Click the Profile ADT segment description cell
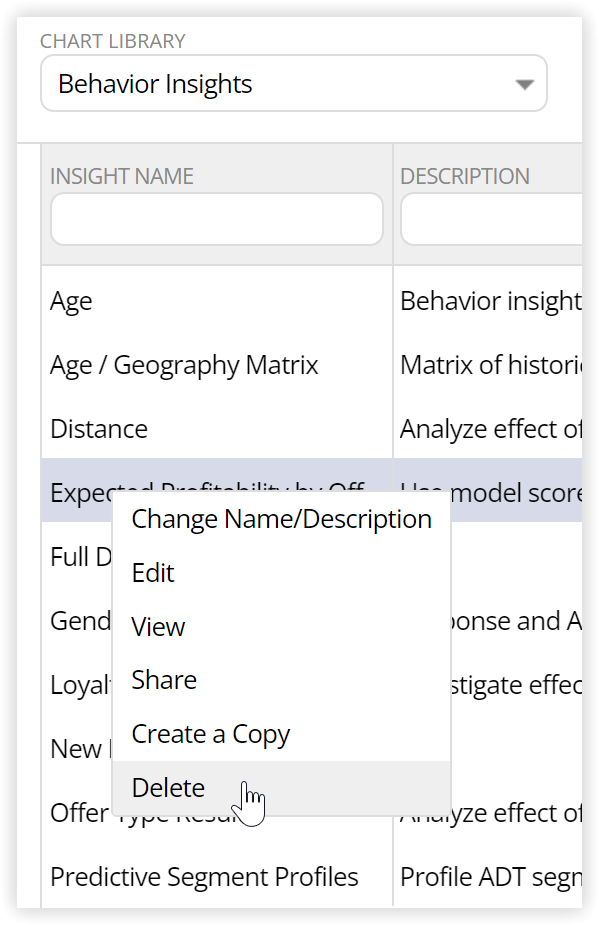599x925 pixels. coord(488,877)
